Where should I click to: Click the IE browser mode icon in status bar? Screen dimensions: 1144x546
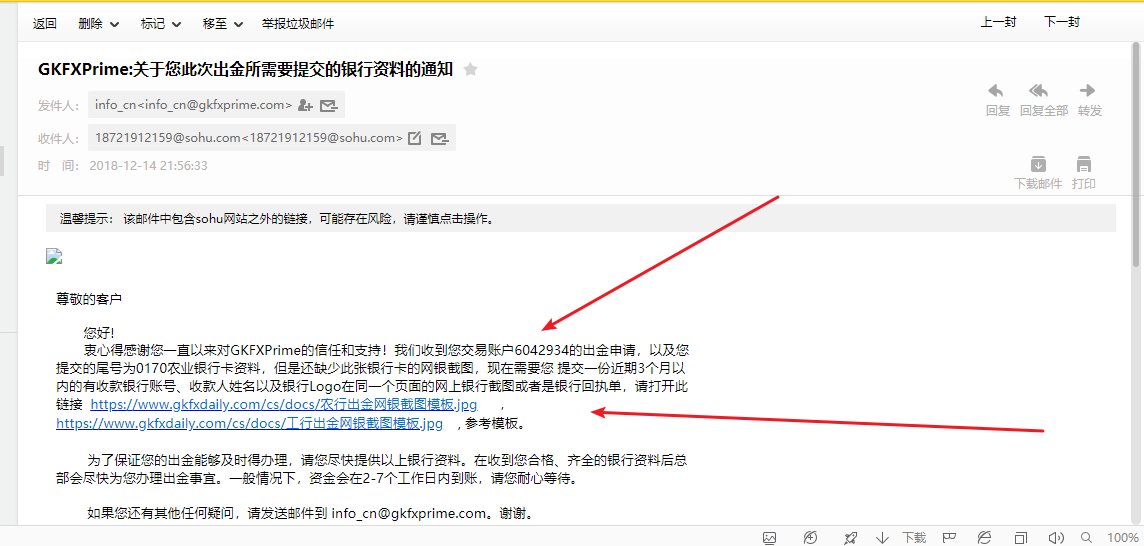(984, 538)
